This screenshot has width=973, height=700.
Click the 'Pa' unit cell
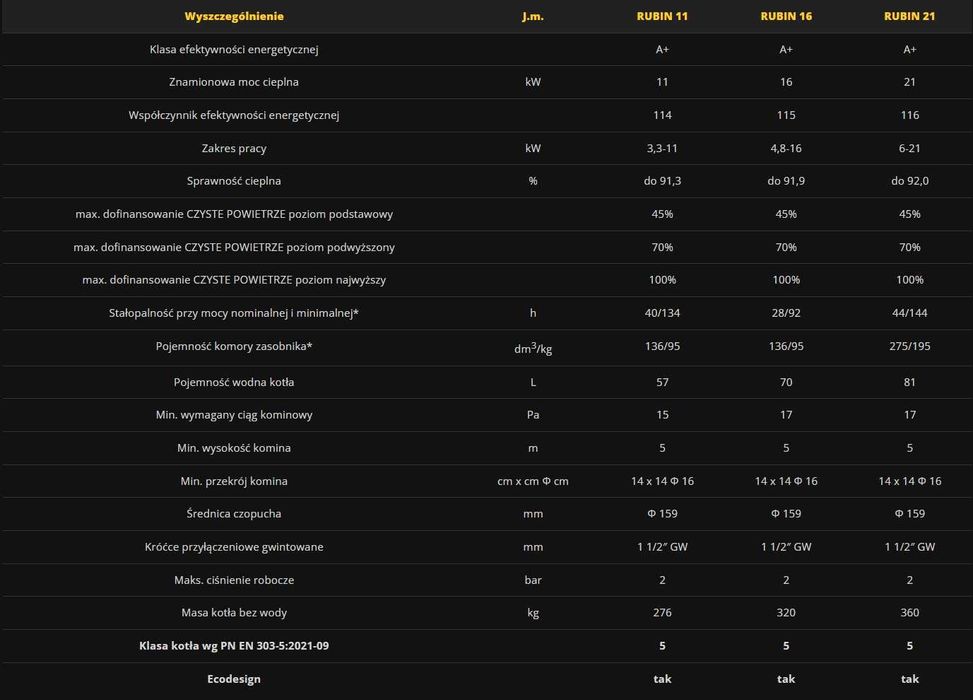532,415
